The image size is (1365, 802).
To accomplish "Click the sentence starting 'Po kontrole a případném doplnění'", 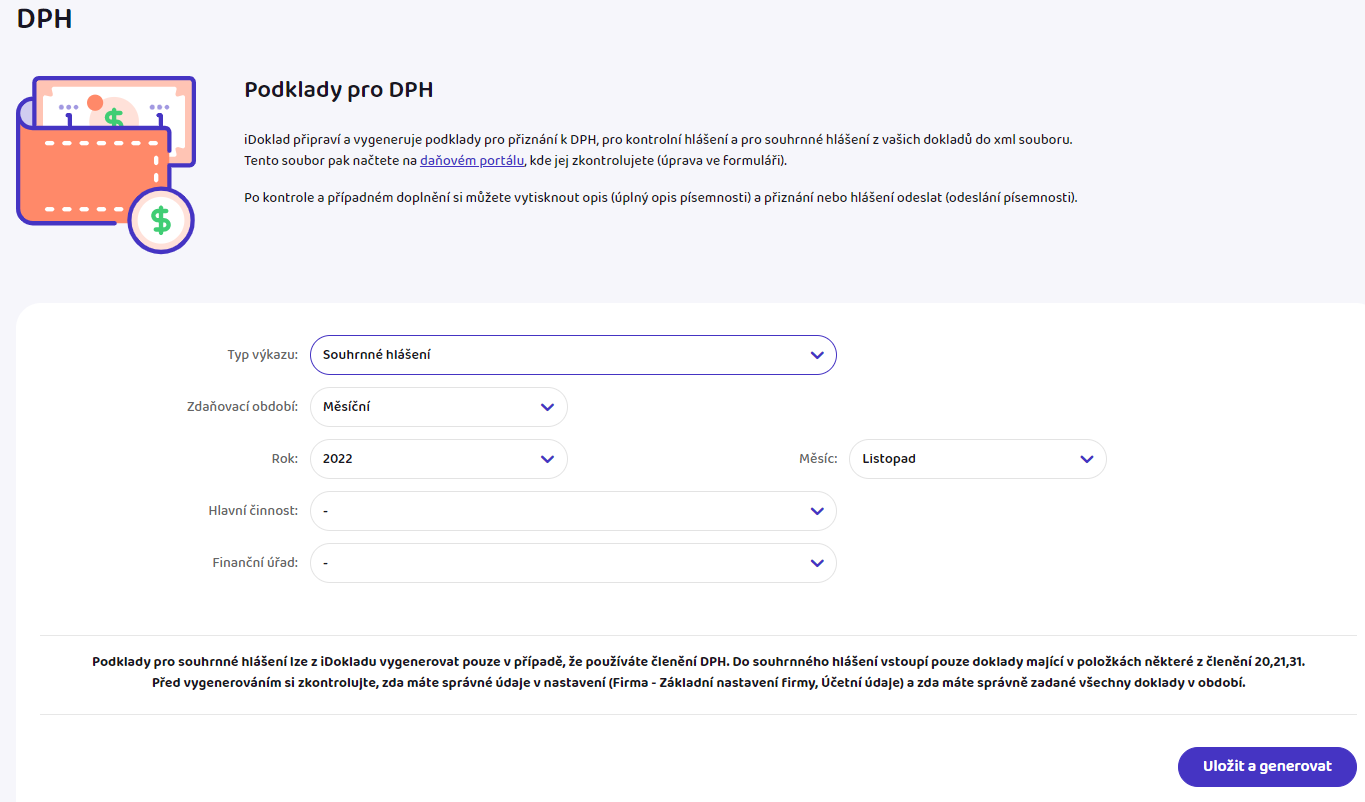I will coord(661,198).
